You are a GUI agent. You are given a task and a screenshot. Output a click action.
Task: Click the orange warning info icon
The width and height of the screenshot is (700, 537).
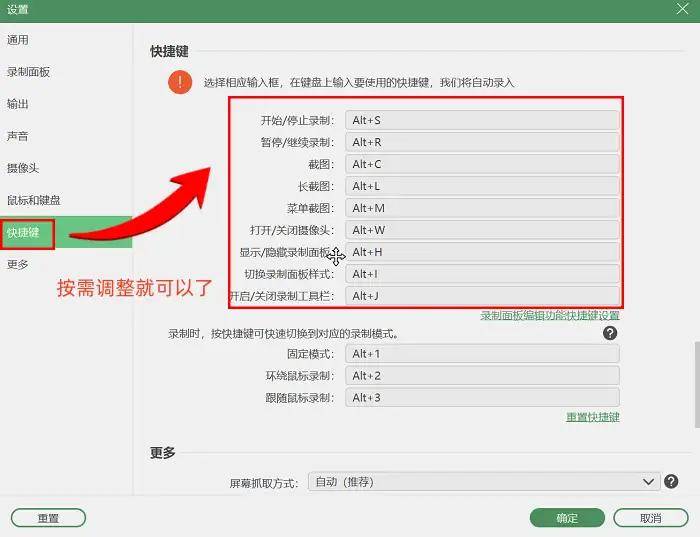179,81
